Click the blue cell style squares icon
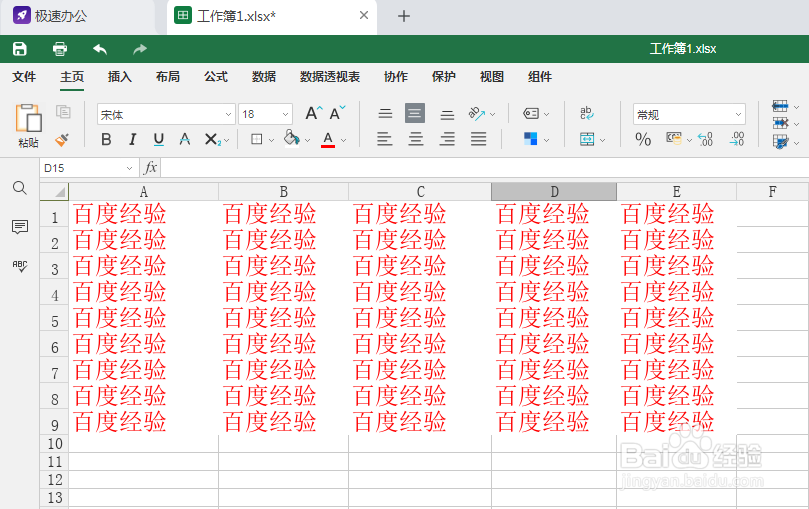 [530, 139]
